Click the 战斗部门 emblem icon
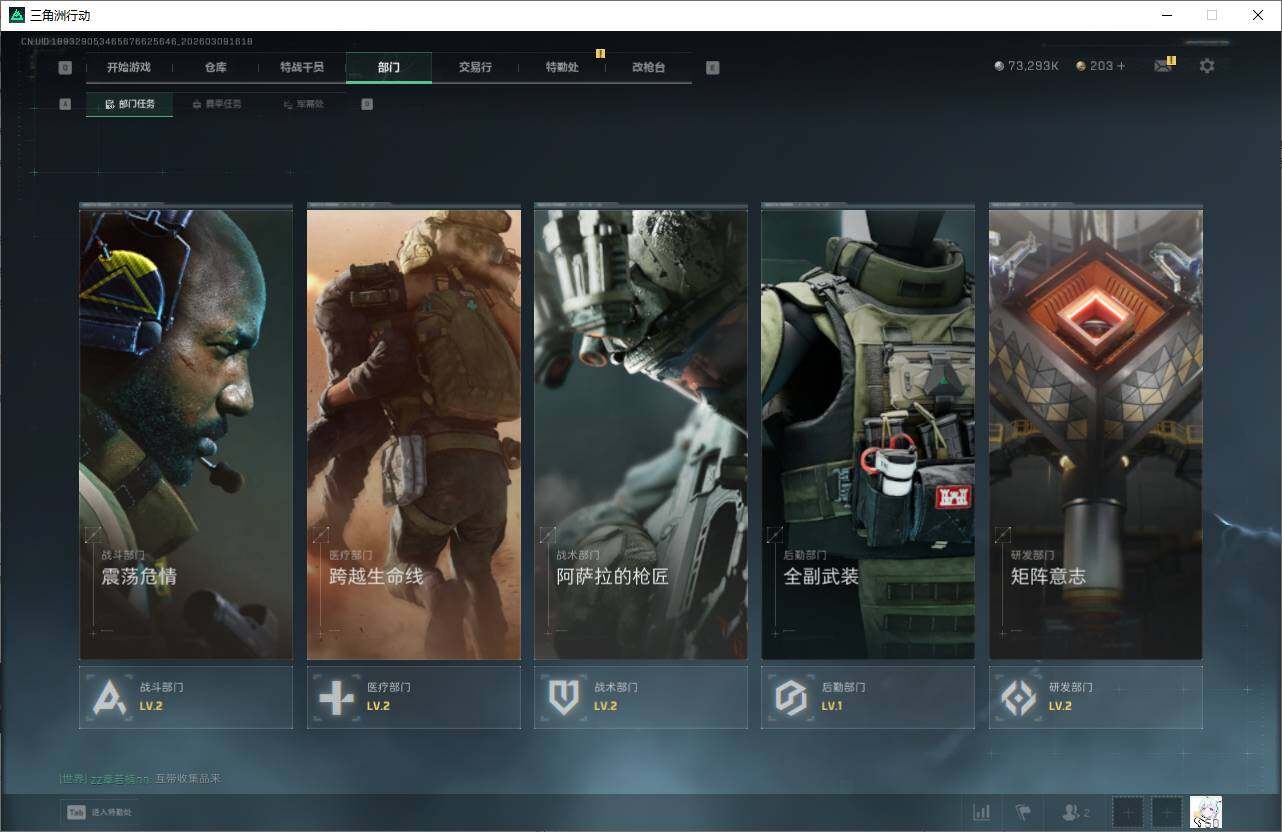 [x=109, y=697]
